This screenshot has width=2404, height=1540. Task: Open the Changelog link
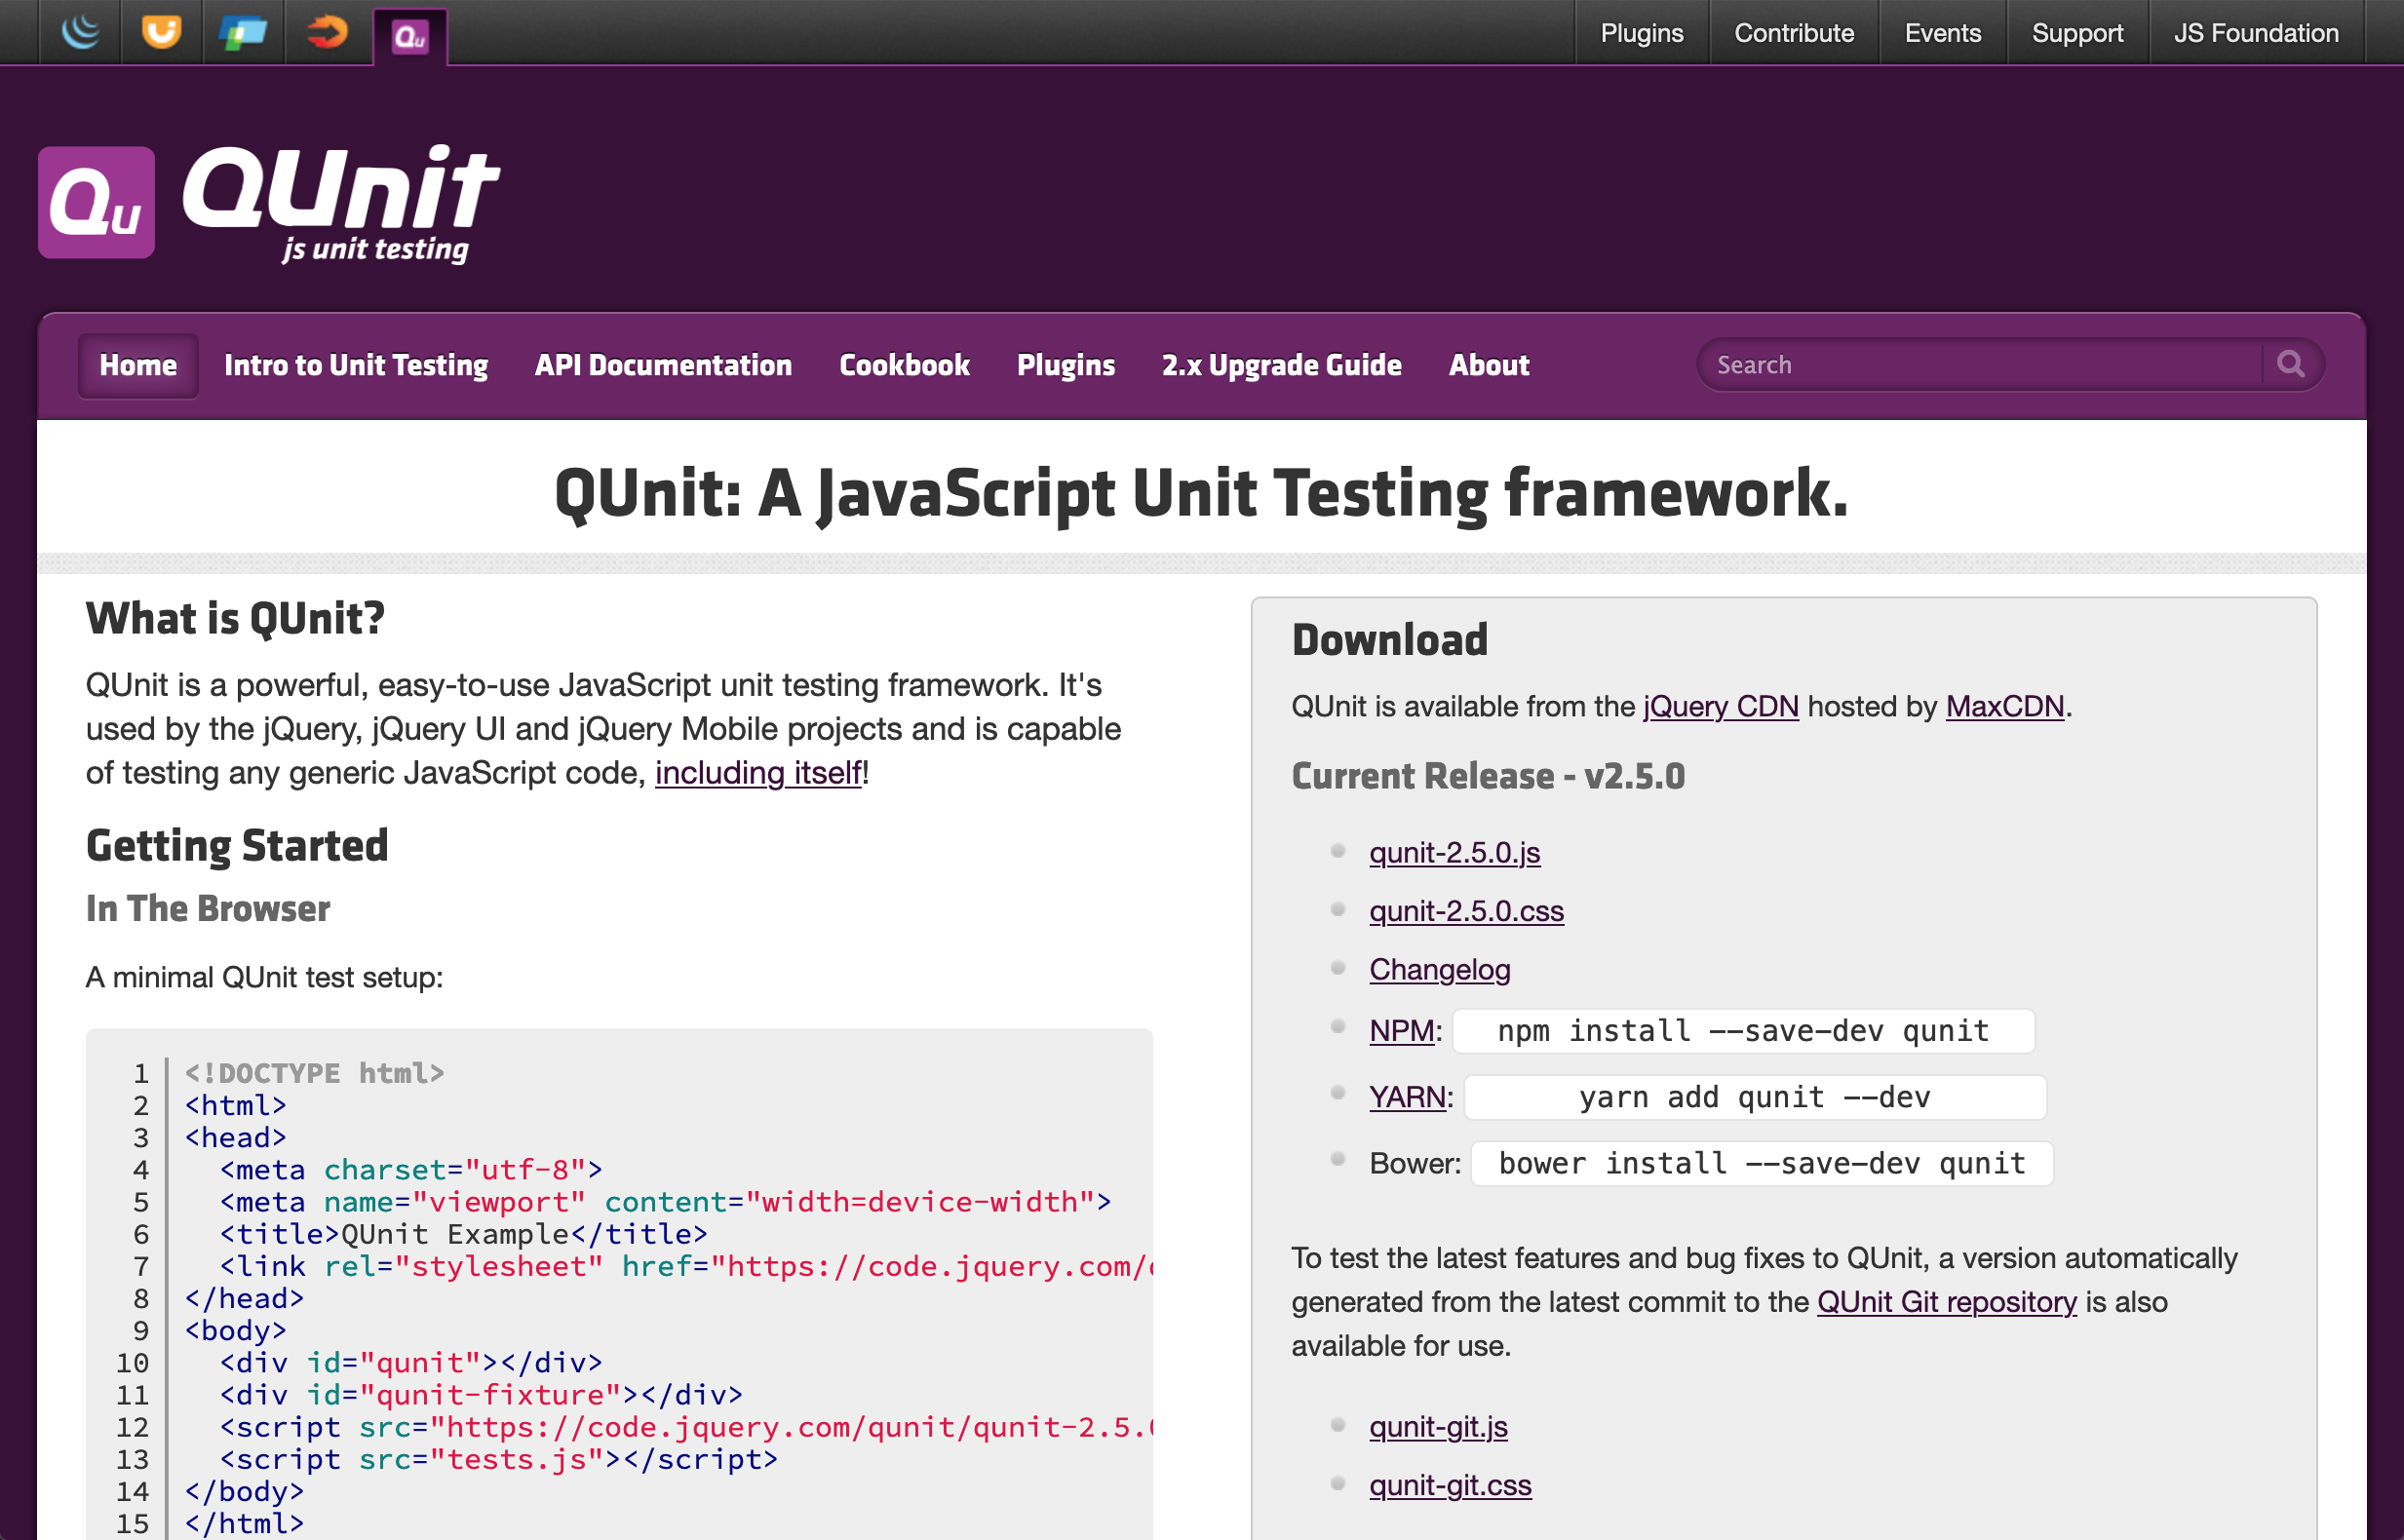[1439, 970]
